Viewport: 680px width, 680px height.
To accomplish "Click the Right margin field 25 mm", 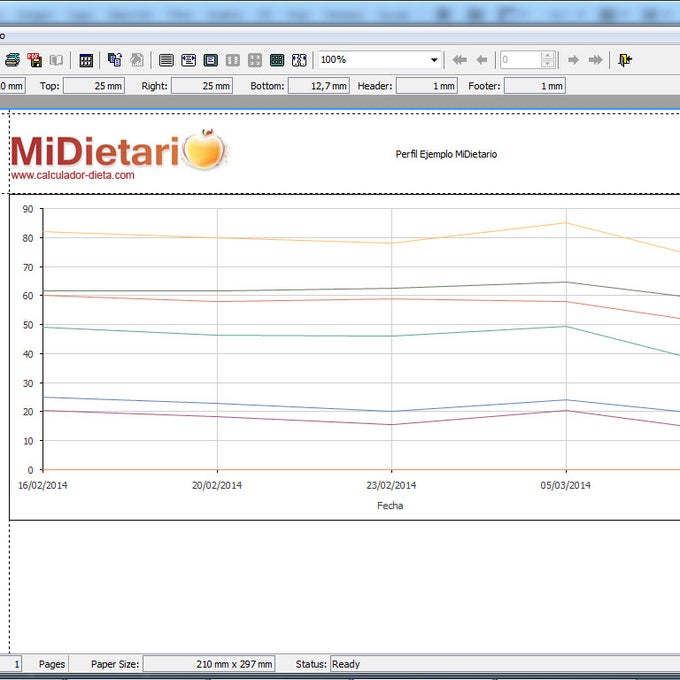I will (x=202, y=86).
